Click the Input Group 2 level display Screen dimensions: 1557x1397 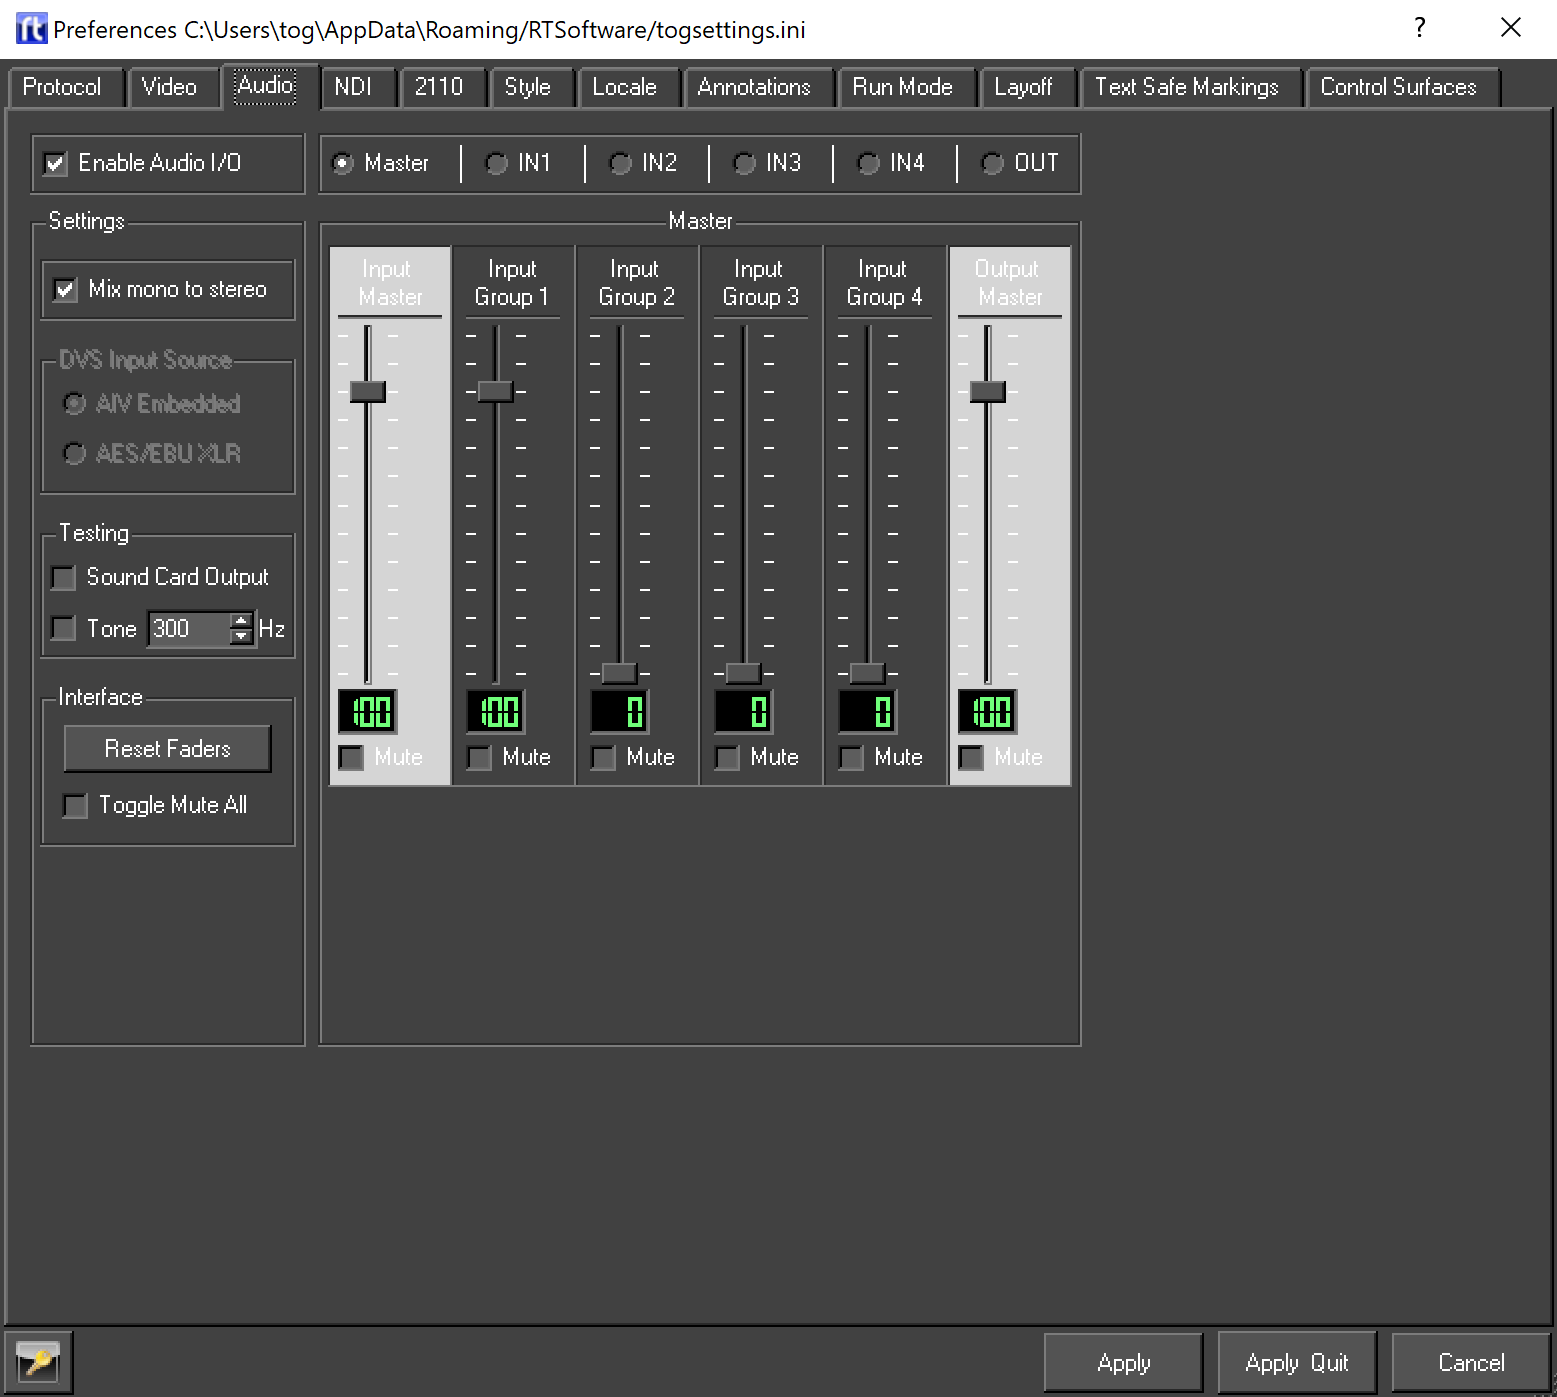click(619, 712)
